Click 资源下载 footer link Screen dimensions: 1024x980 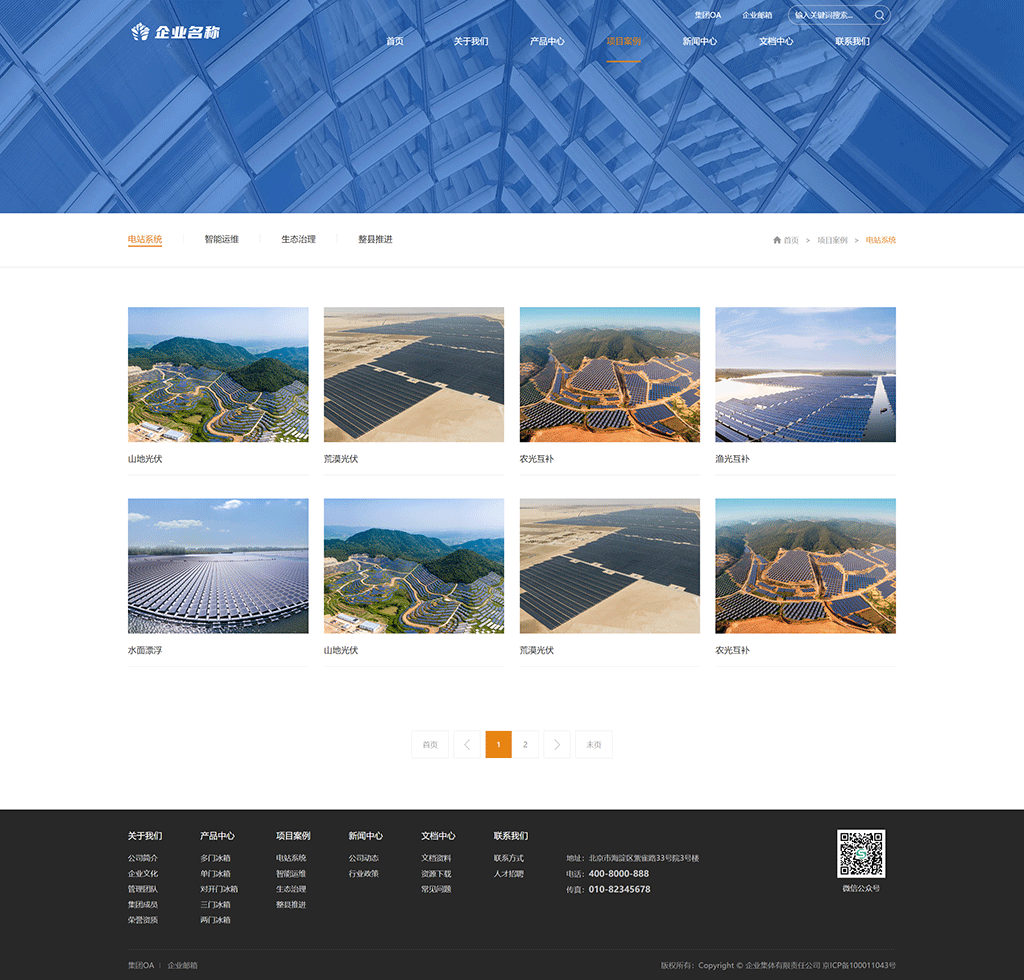(436, 873)
